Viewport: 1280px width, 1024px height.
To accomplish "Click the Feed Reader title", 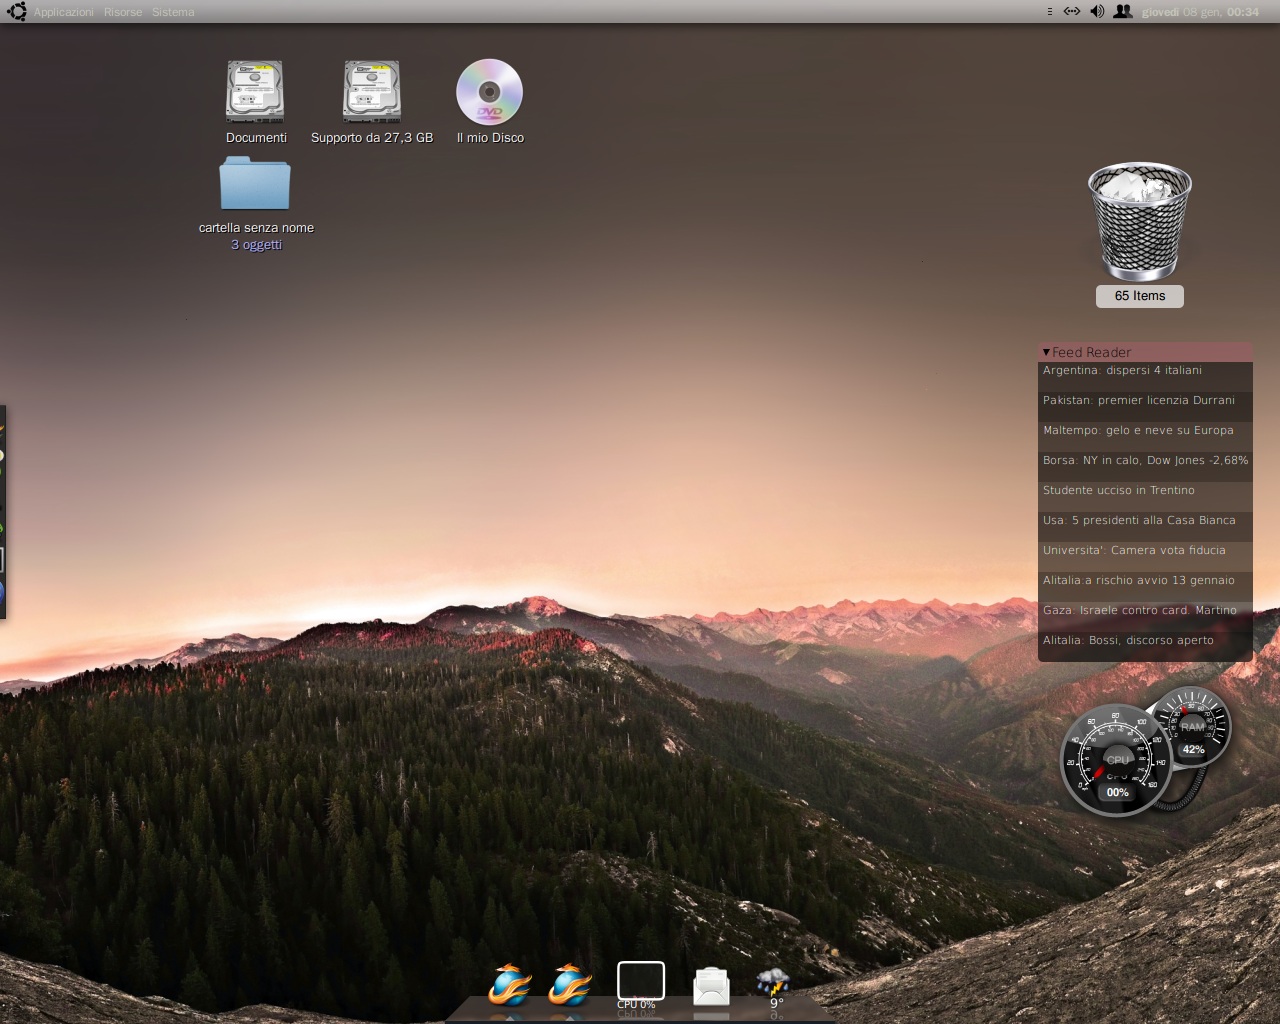I will coord(1091,352).
